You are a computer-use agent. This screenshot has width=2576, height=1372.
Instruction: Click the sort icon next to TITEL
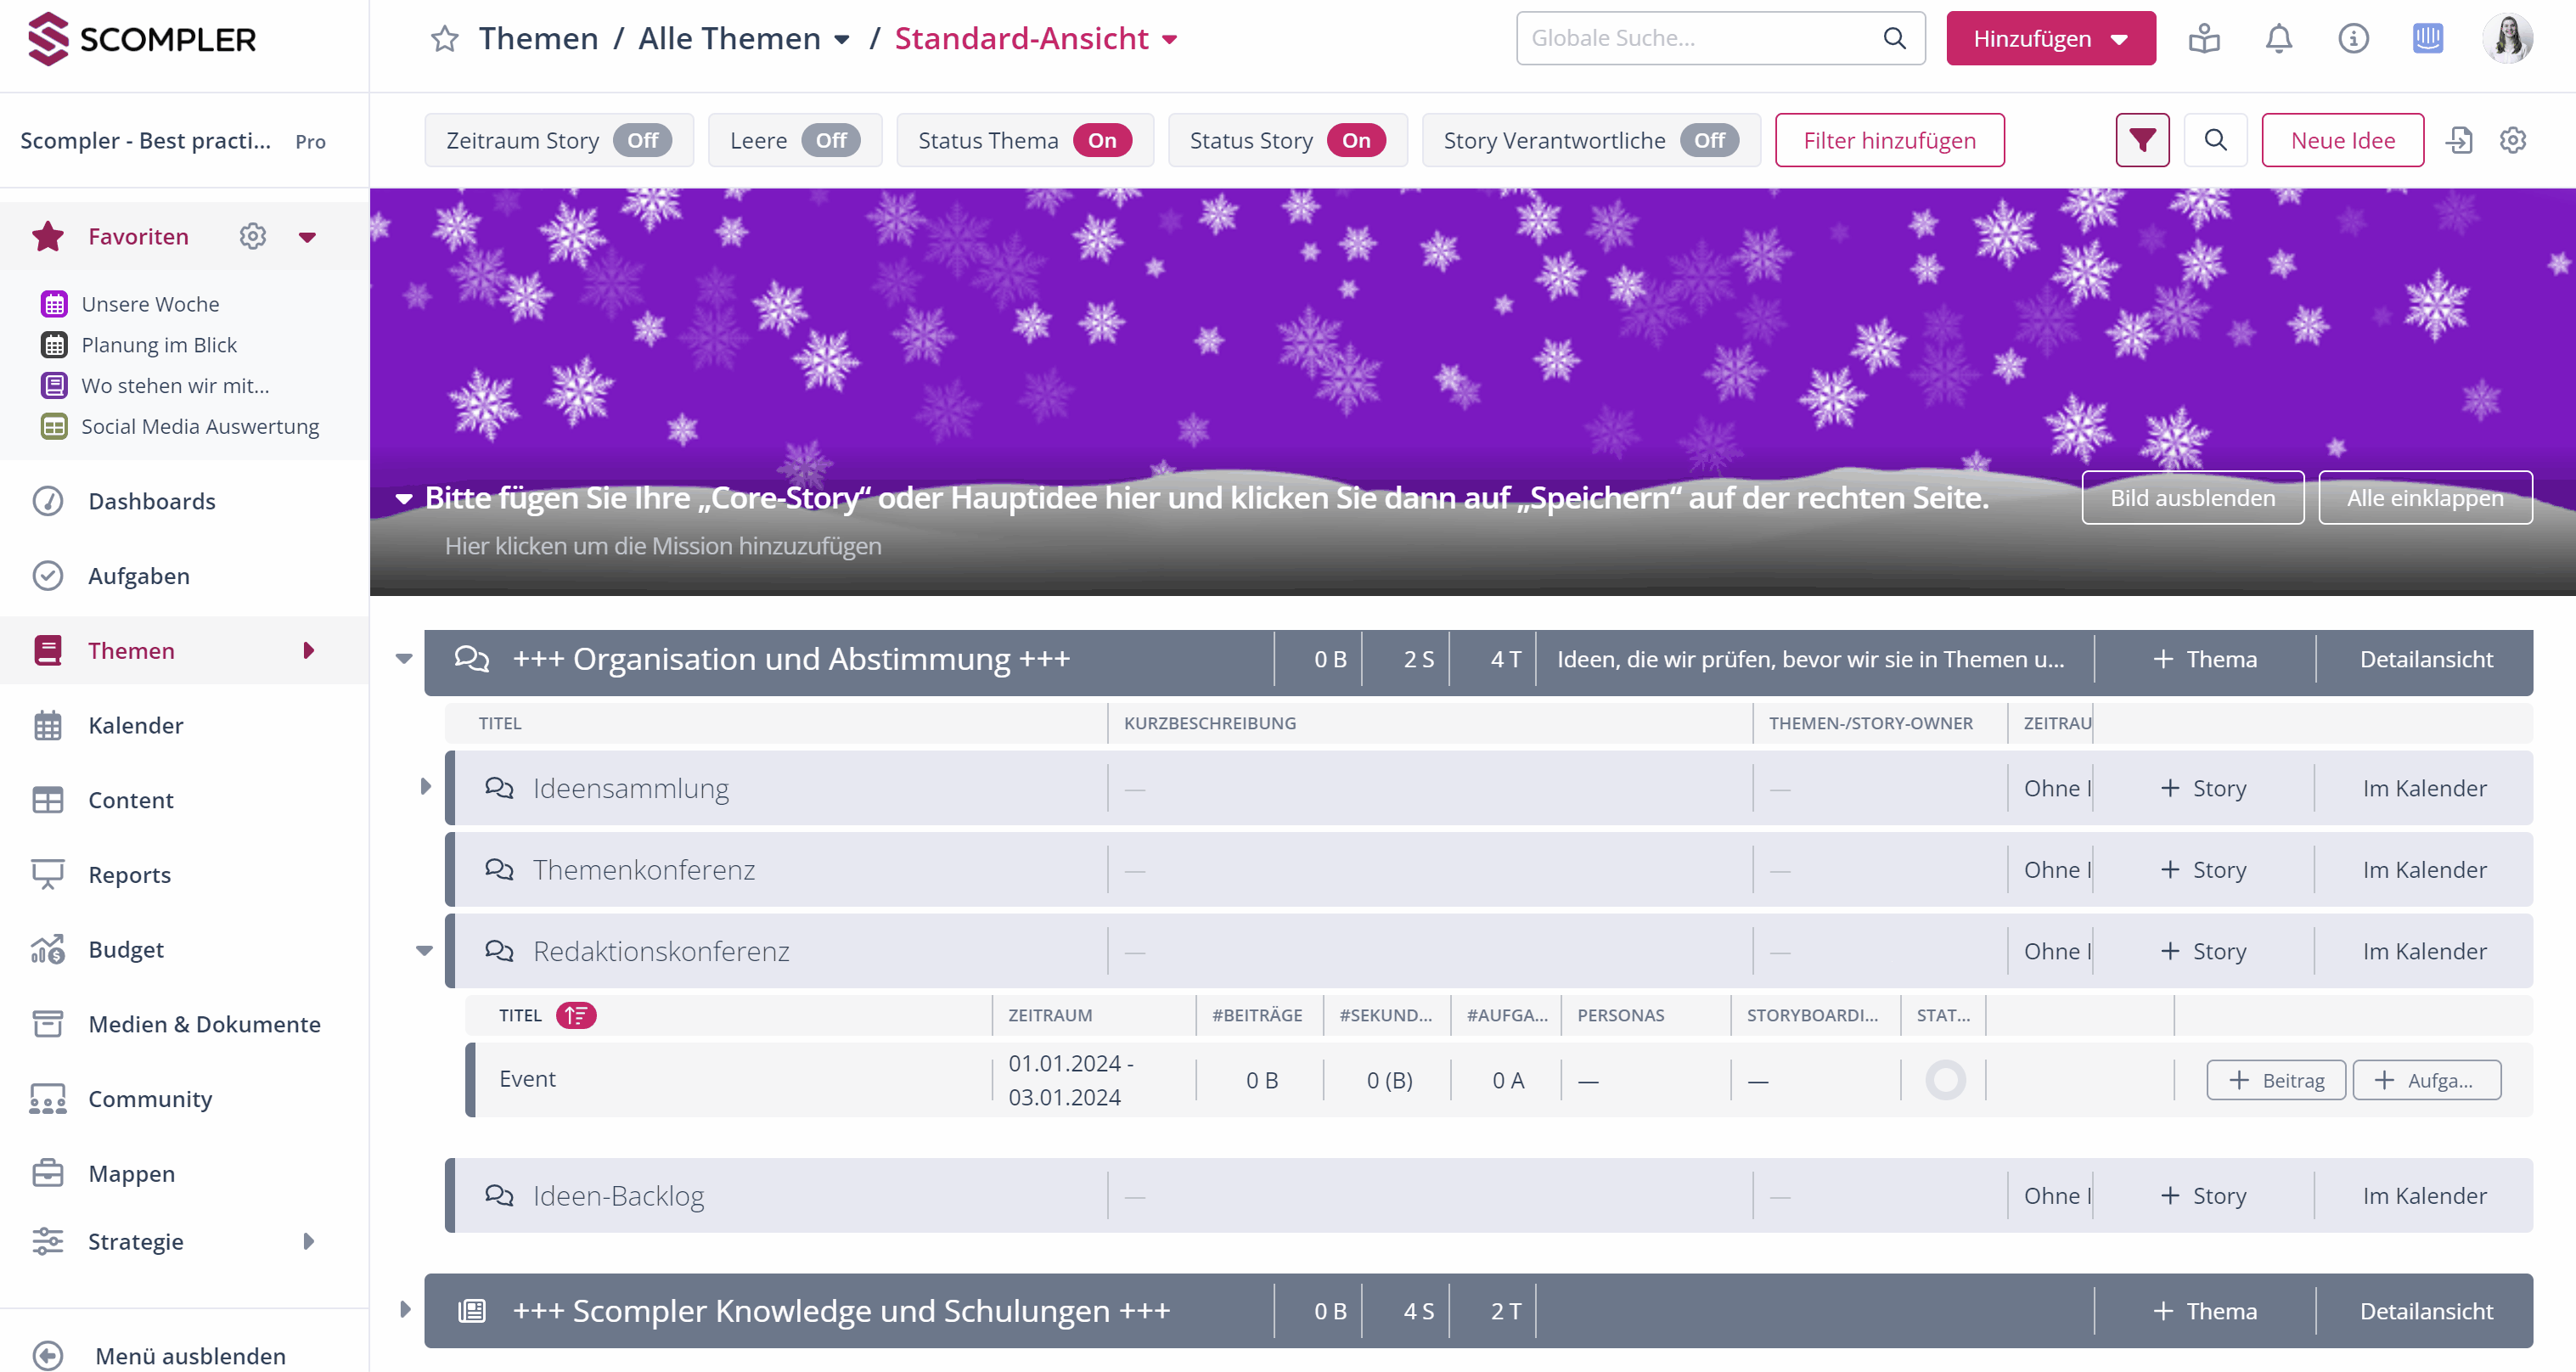coord(576,1015)
